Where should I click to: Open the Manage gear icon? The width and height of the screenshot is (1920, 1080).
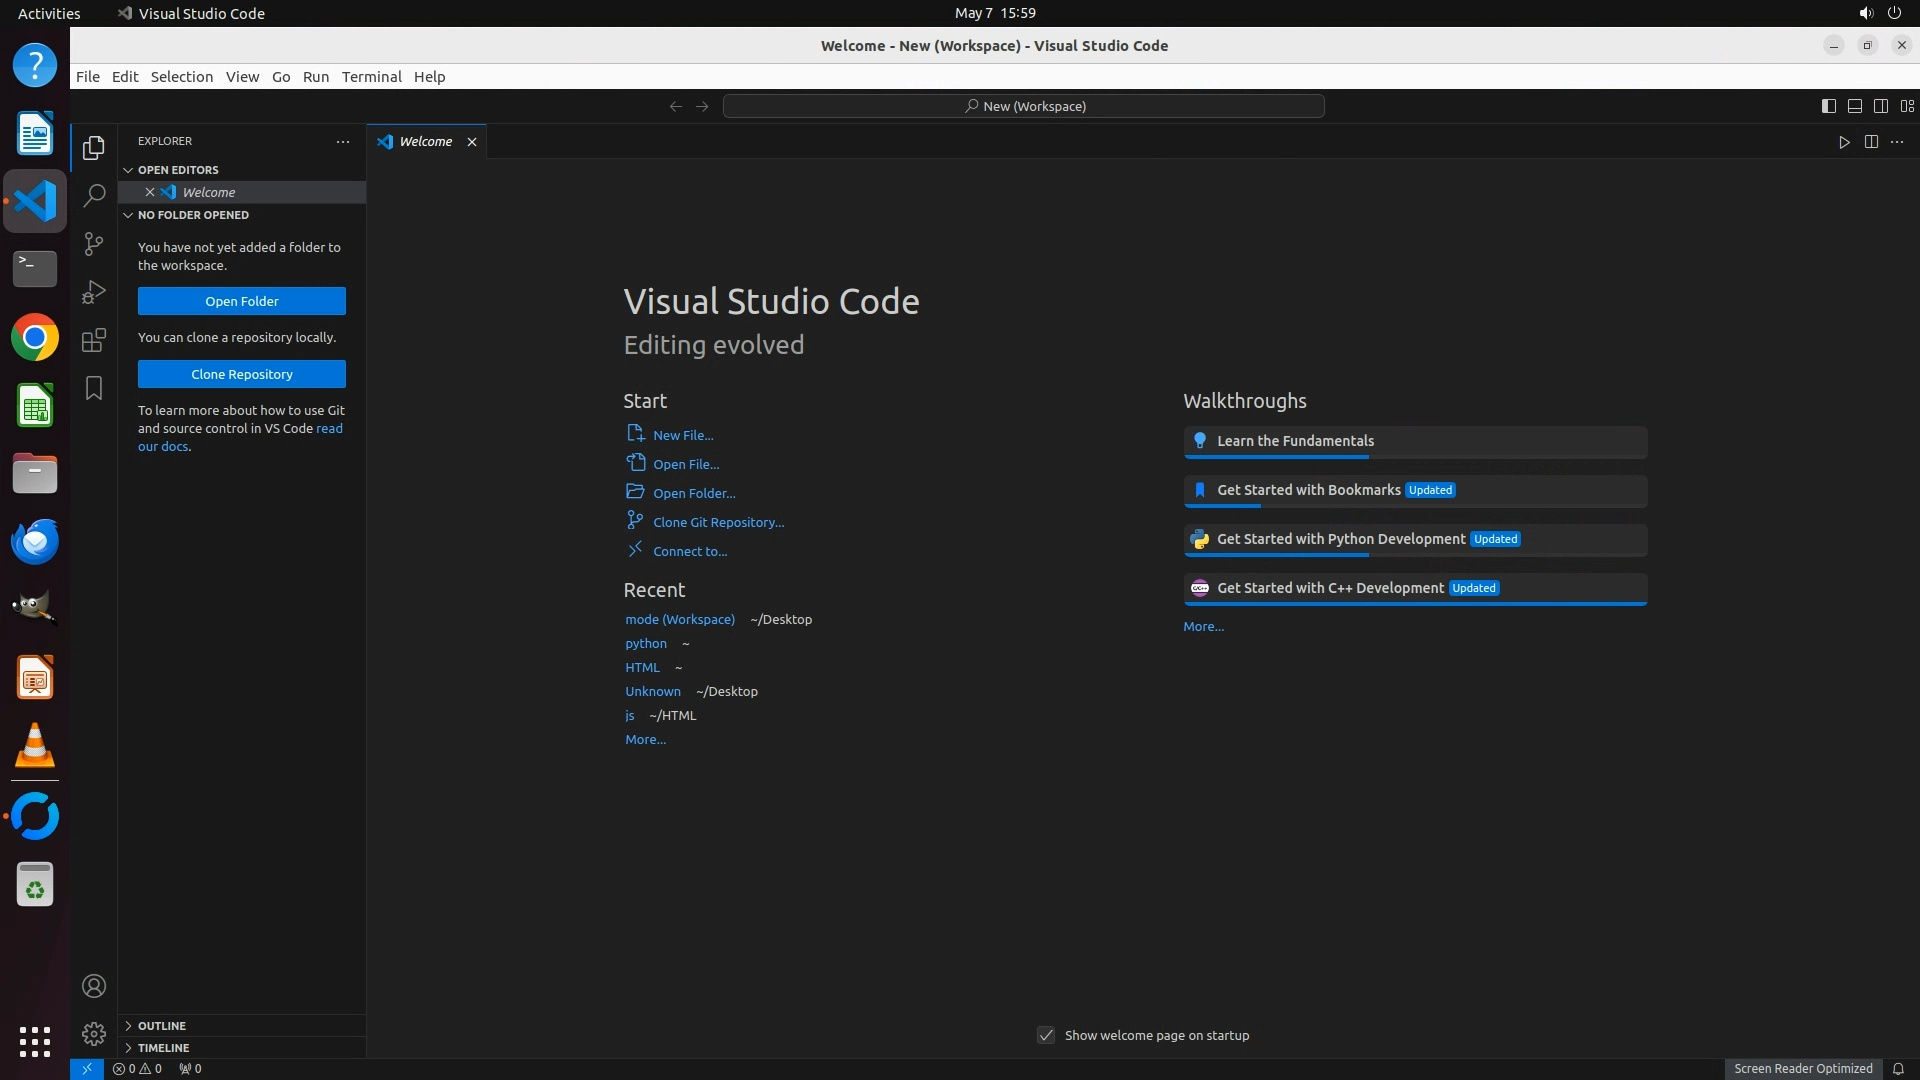pos(94,1033)
